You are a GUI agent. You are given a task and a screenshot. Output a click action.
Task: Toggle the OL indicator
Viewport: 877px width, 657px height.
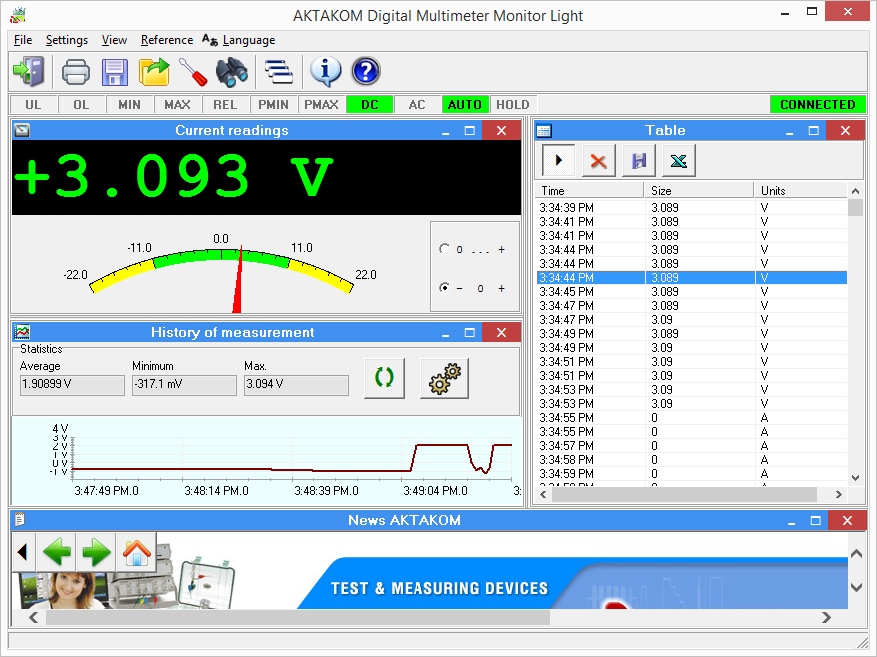tap(81, 105)
